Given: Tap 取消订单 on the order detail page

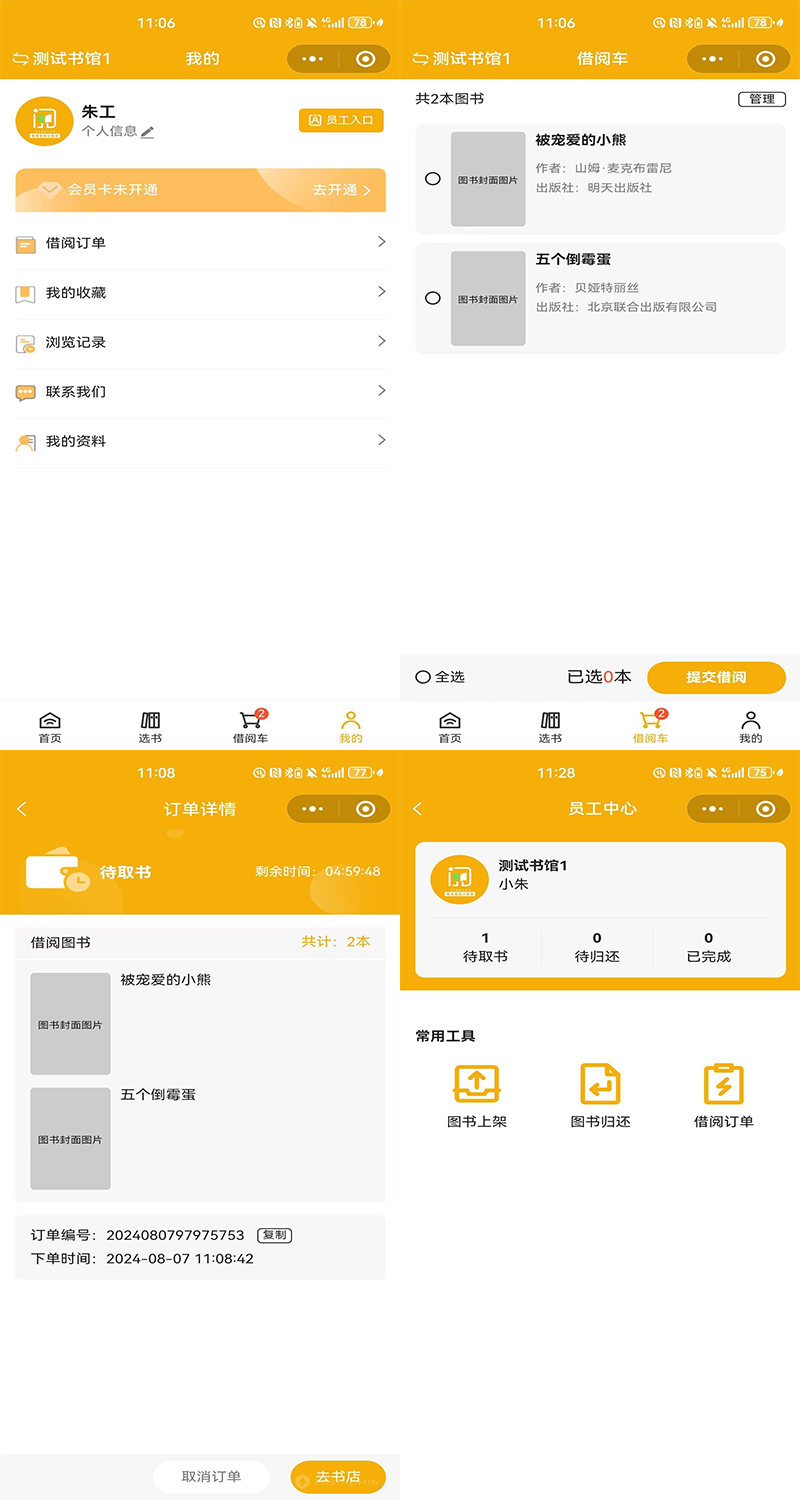Looking at the screenshot, I should coord(210,1476).
